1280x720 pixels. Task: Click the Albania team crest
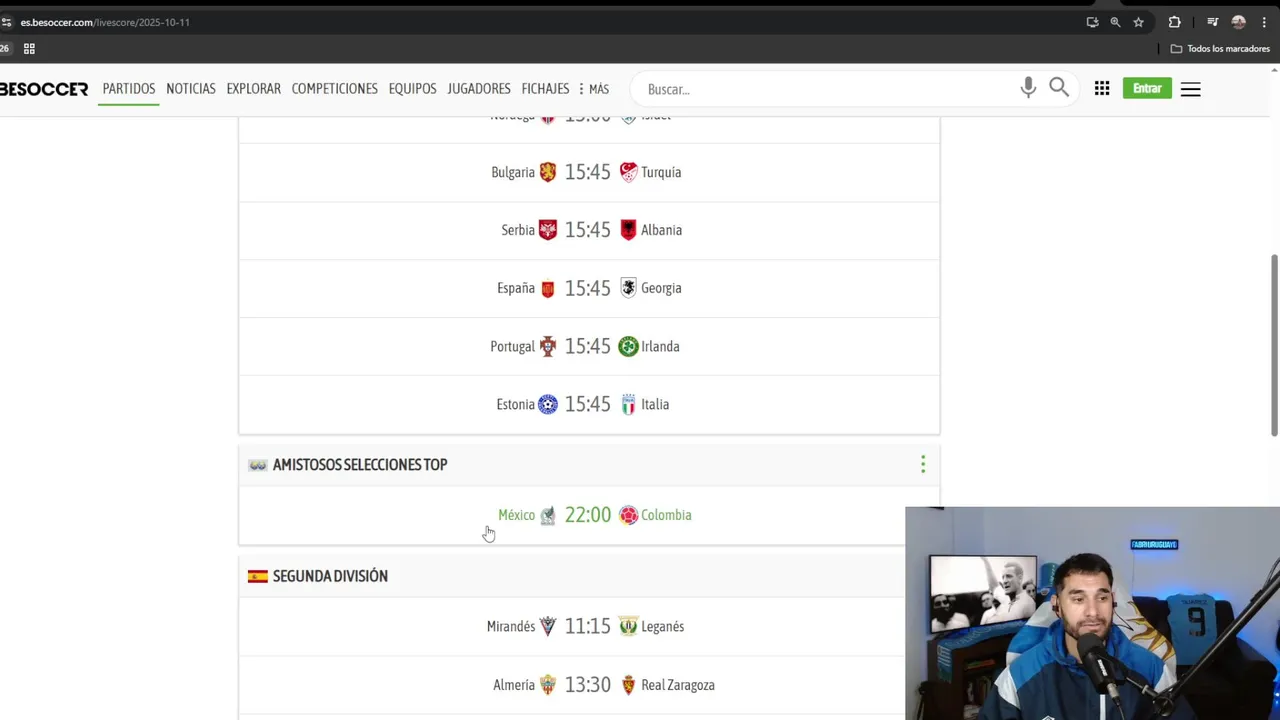point(628,230)
